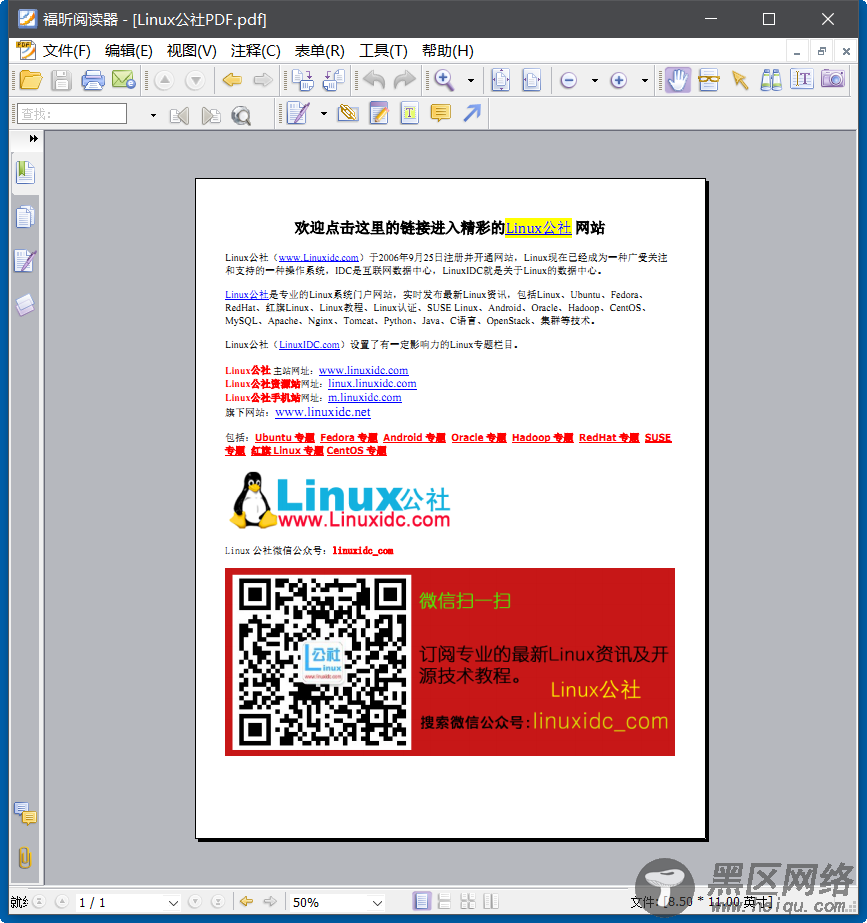This screenshot has width=867, height=923.
Task: Switch to the four-square grid page layout
Action: click(468, 901)
